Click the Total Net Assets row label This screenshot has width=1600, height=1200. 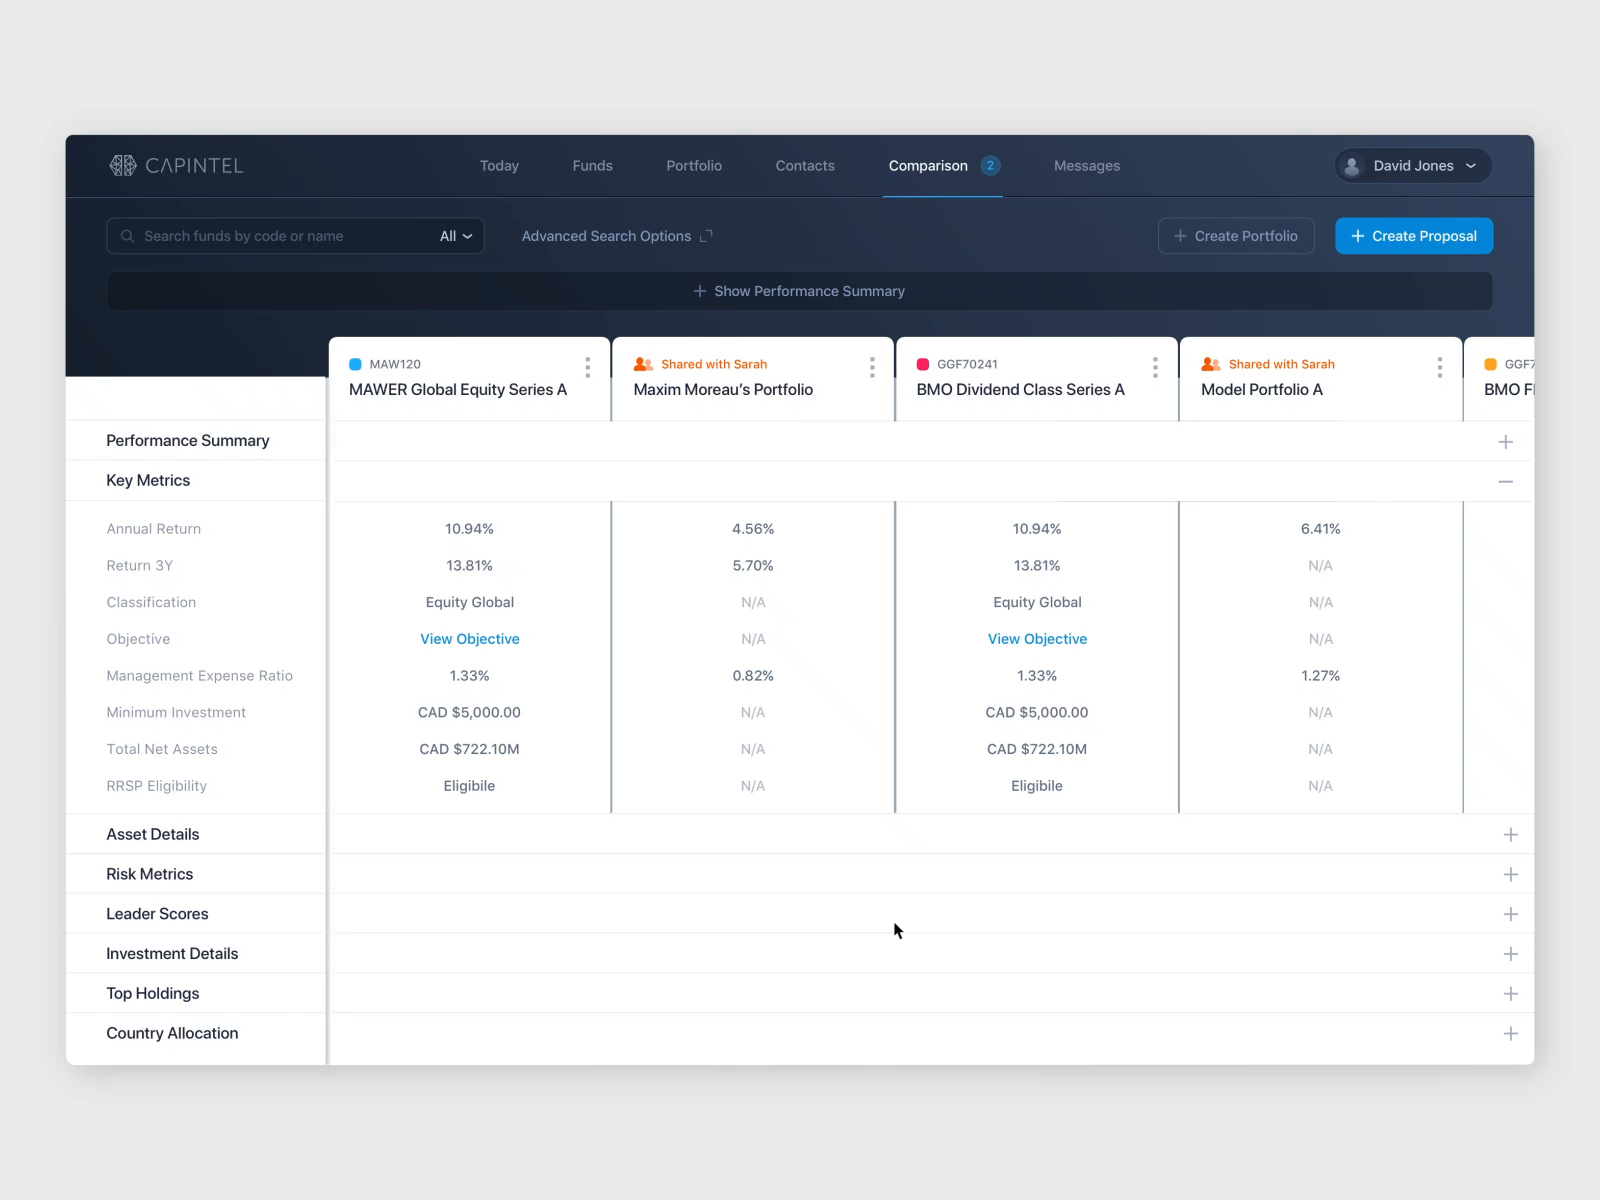[162, 749]
